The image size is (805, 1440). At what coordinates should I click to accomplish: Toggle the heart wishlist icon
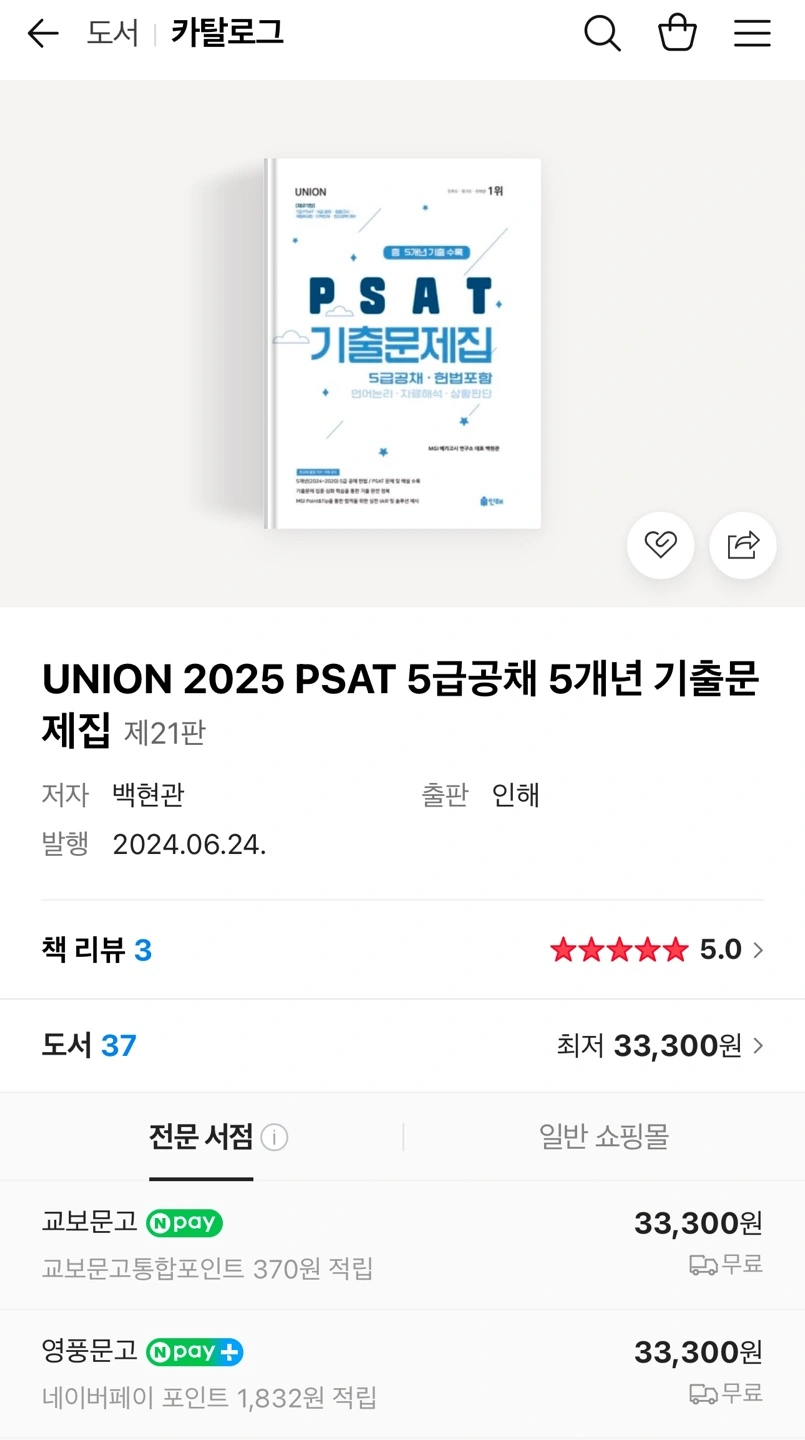[x=660, y=545]
